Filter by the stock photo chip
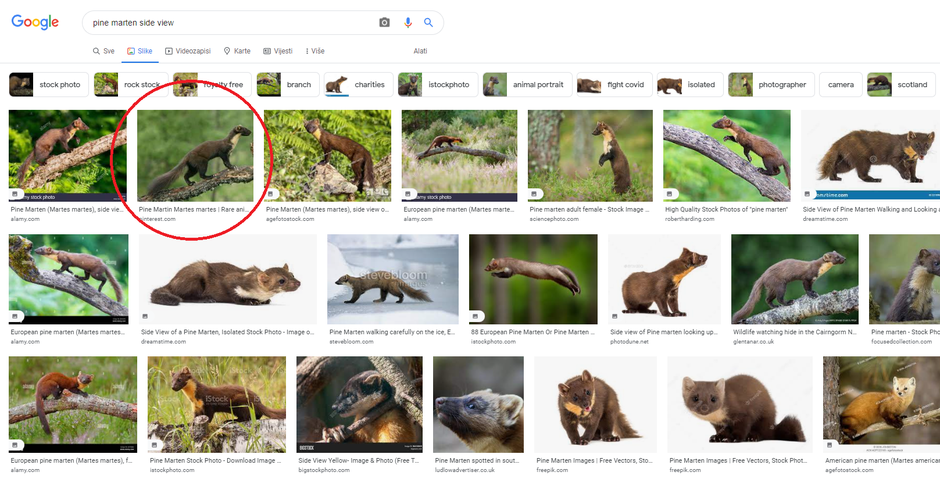The width and height of the screenshot is (940, 479). click(47, 85)
